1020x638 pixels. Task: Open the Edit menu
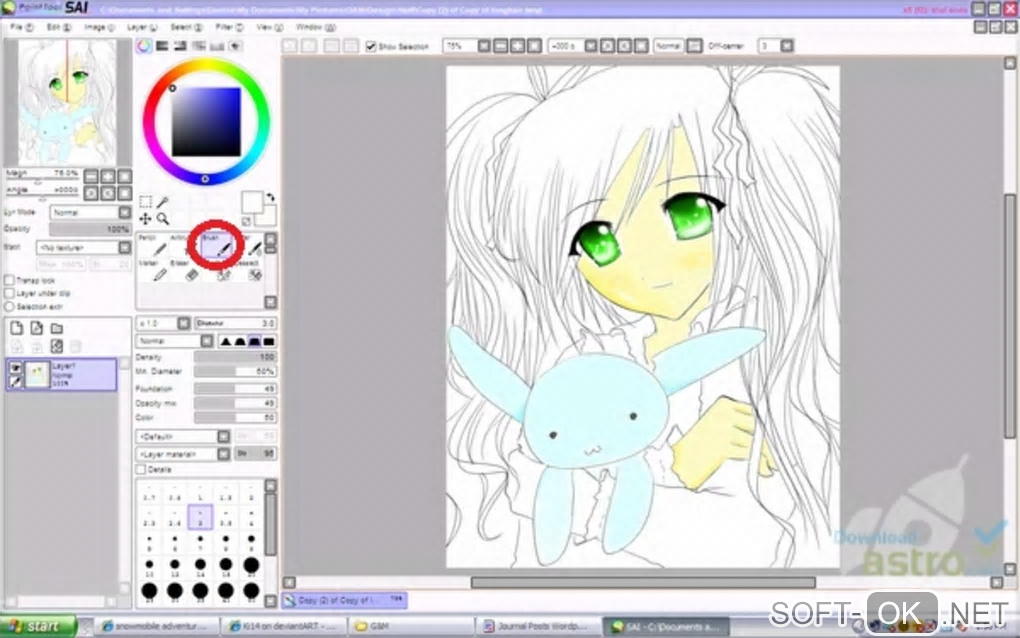tap(59, 27)
